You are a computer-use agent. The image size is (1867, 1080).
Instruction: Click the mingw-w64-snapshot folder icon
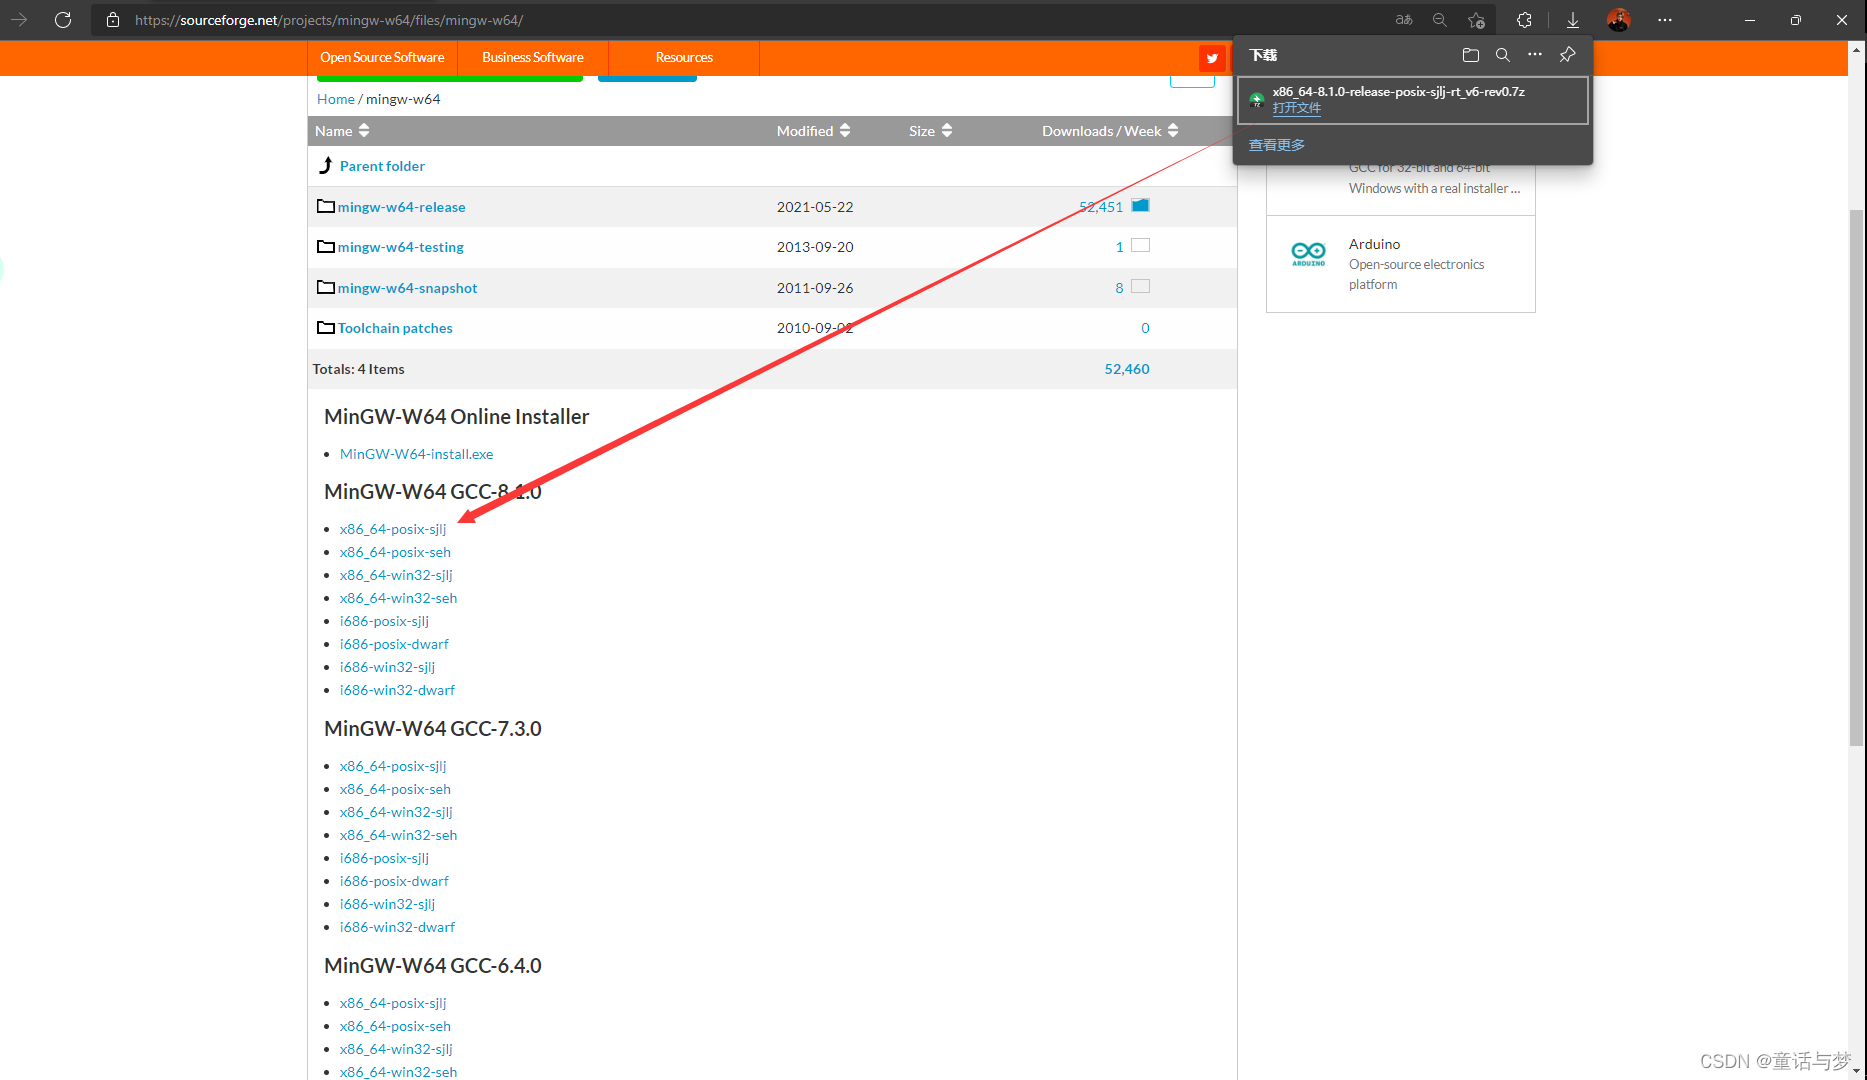coord(326,287)
